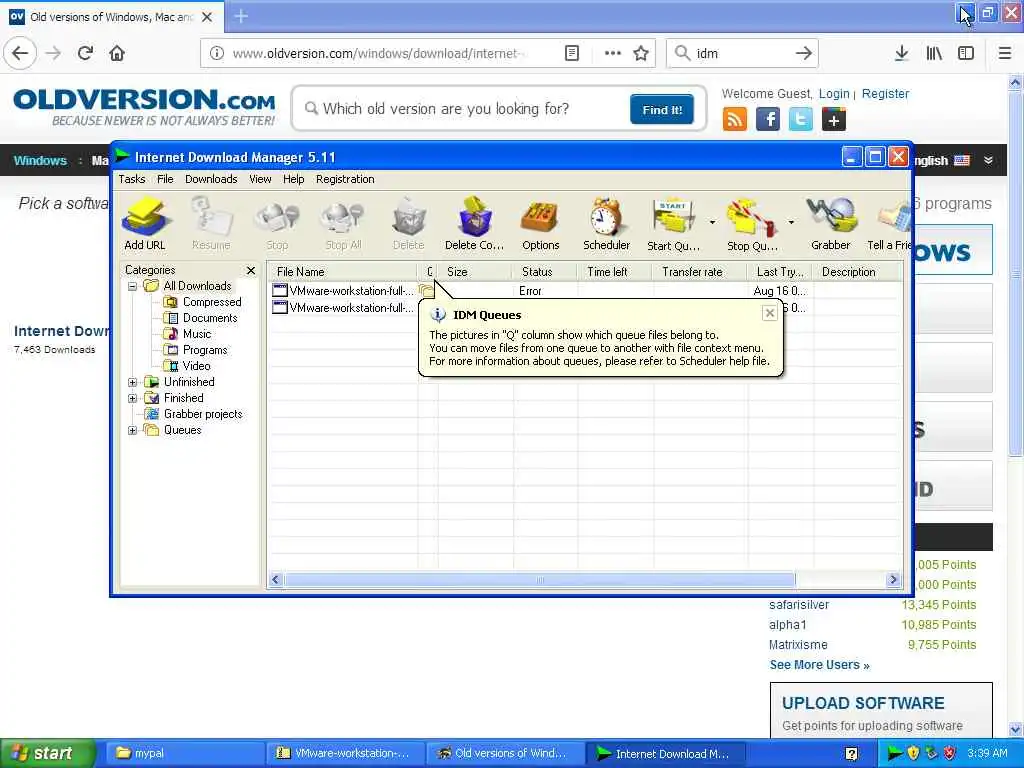Open the RSS feed icon
Screen dimensions: 1024x768
pos(735,120)
